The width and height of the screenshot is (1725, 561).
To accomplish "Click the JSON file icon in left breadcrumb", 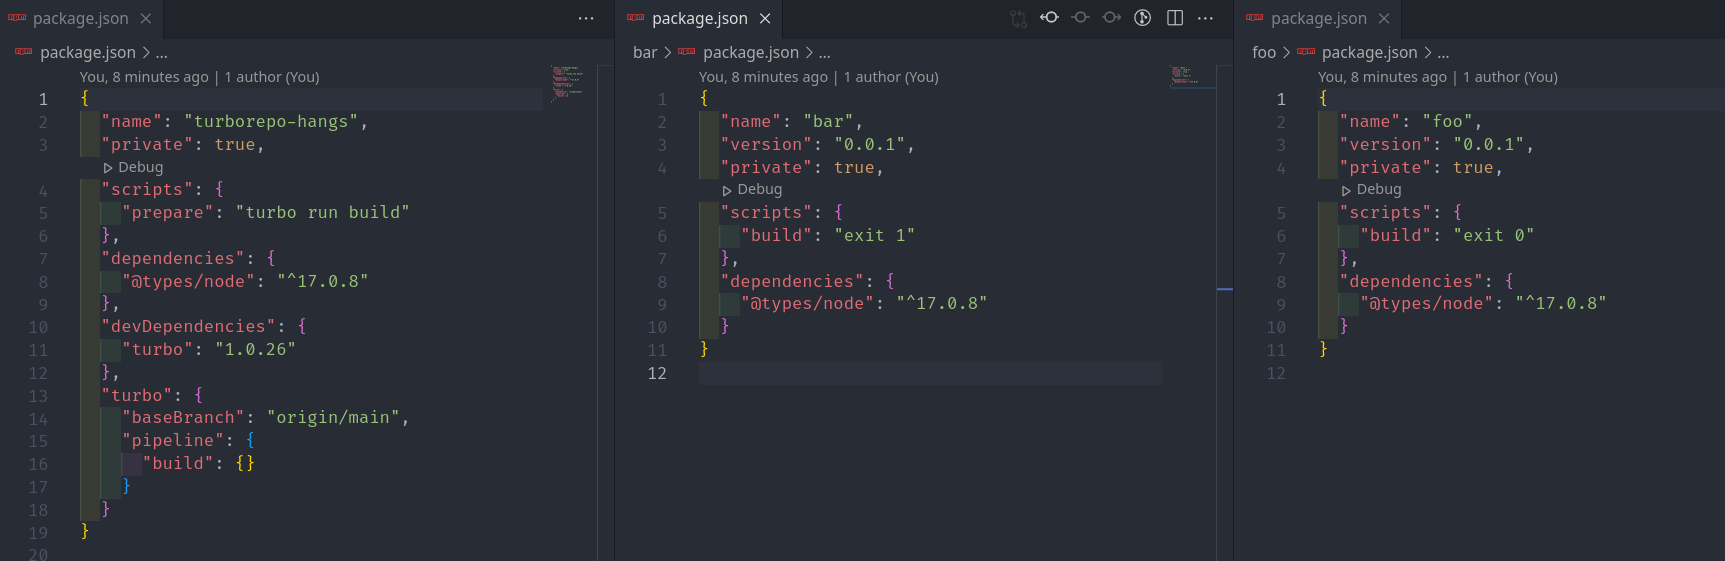I will coord(24,52).
